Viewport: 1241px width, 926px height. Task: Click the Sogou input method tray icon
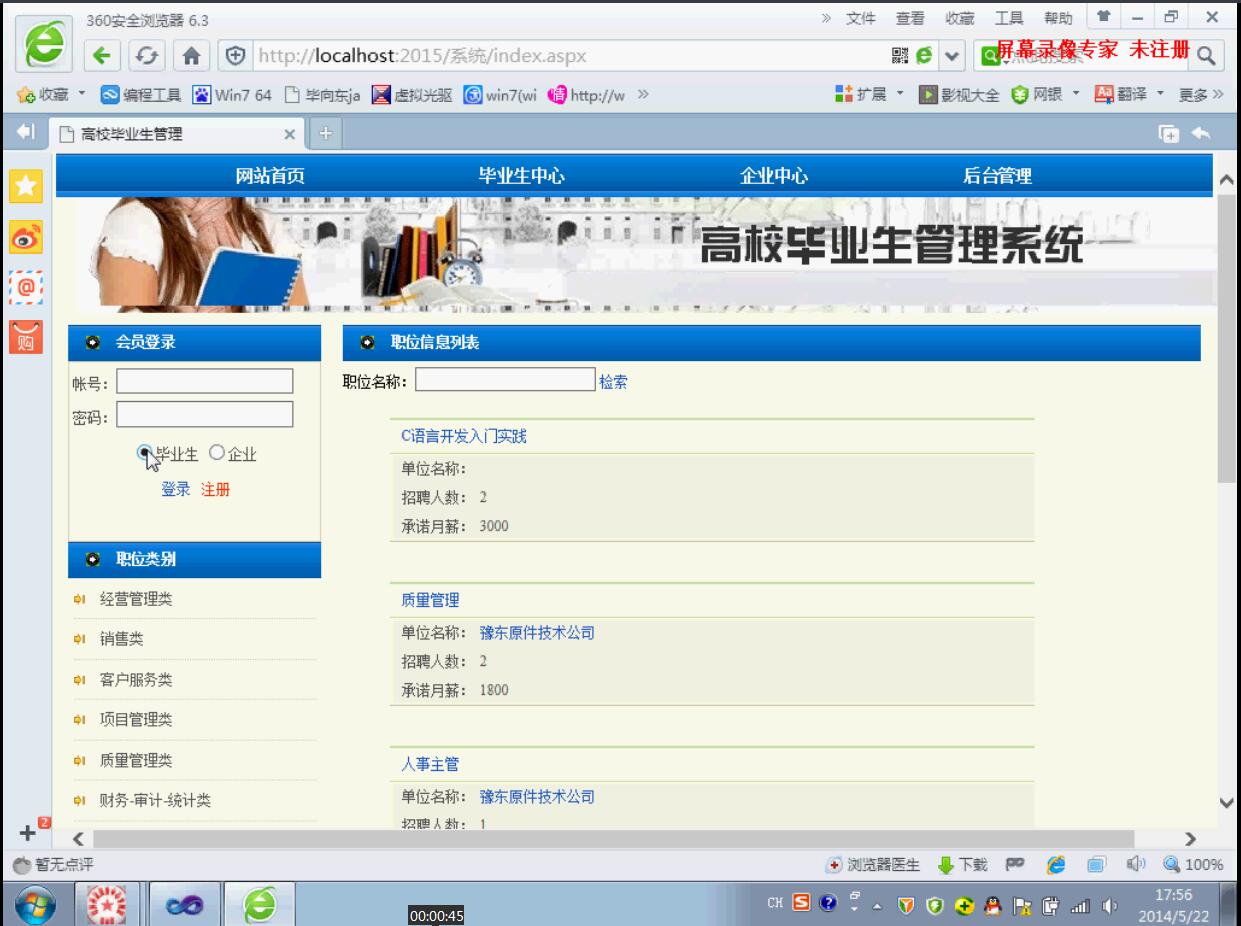[803, 903]
